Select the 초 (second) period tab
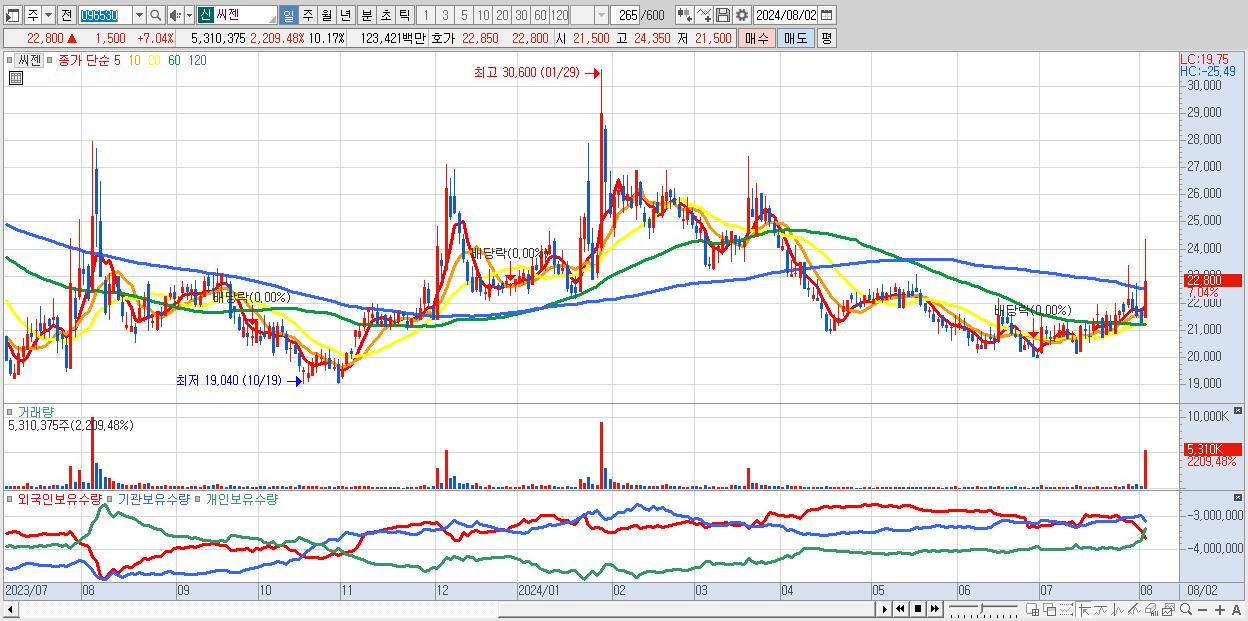The height and width of the screenshot is (621, 1248). [x=385, y=15]
